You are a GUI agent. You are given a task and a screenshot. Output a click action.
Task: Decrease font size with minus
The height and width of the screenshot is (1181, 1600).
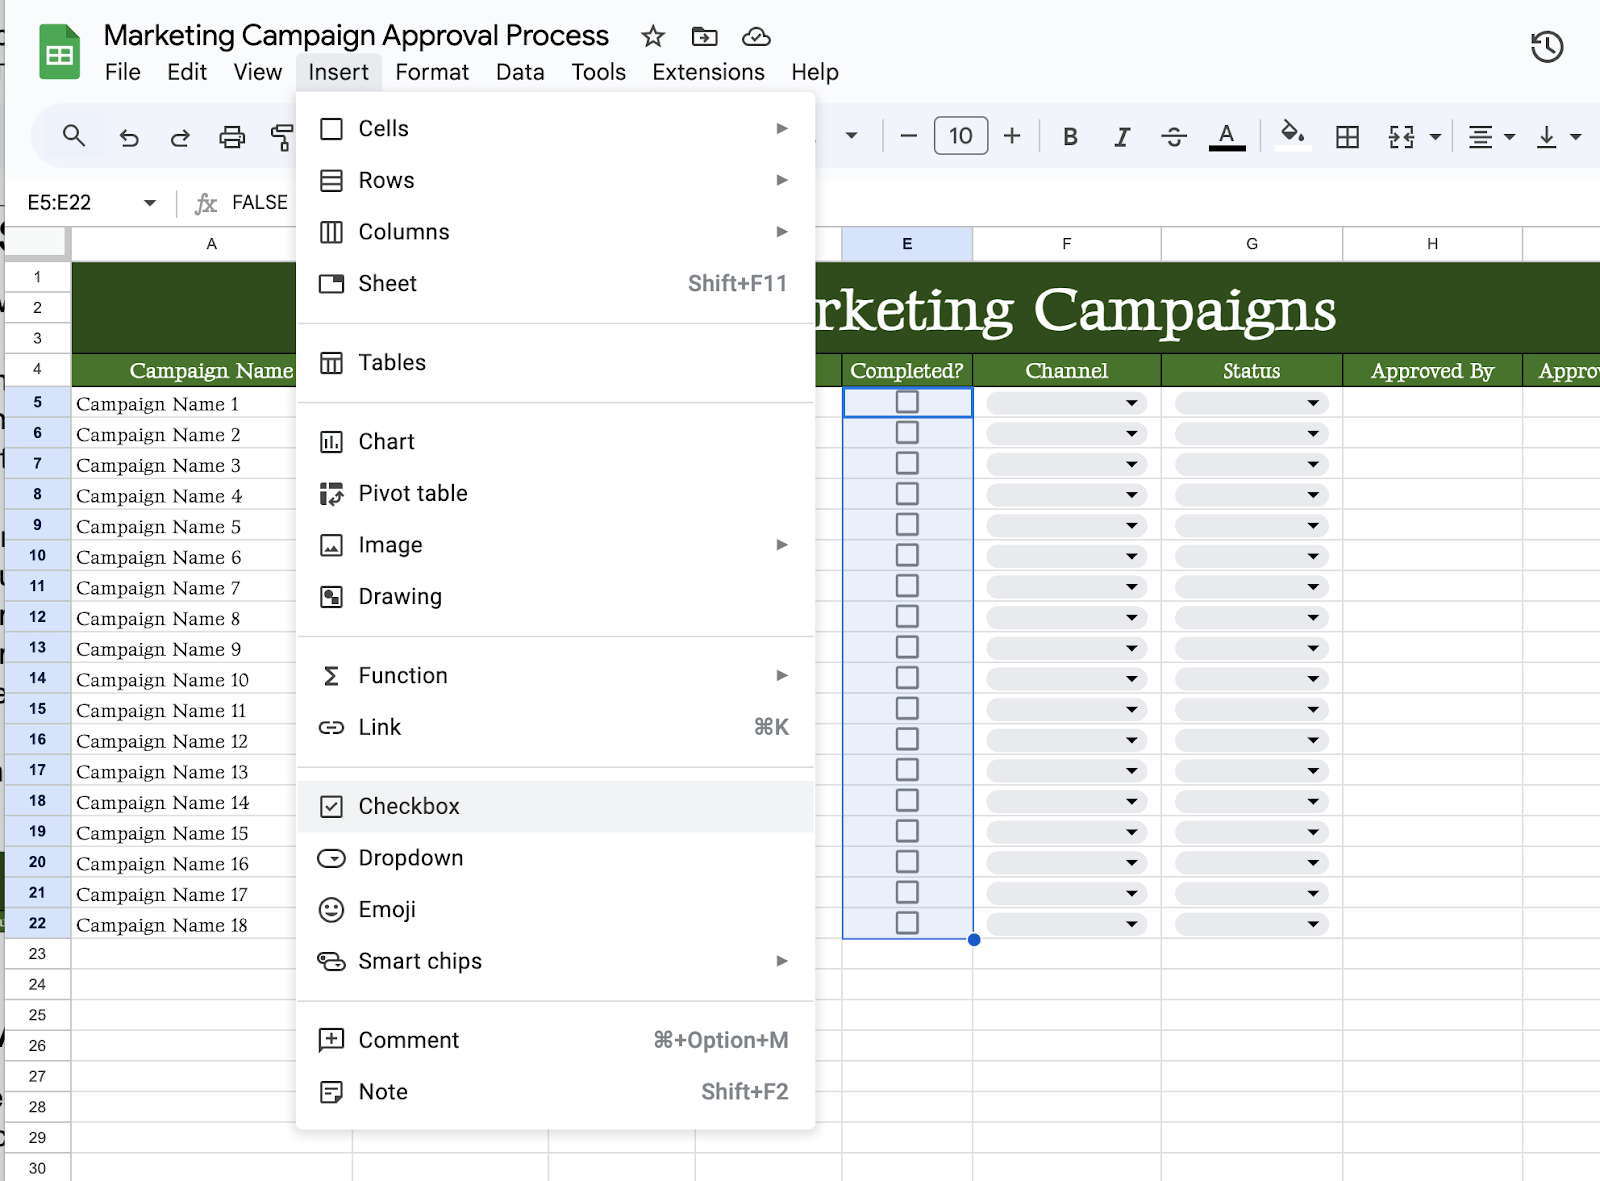908,136
